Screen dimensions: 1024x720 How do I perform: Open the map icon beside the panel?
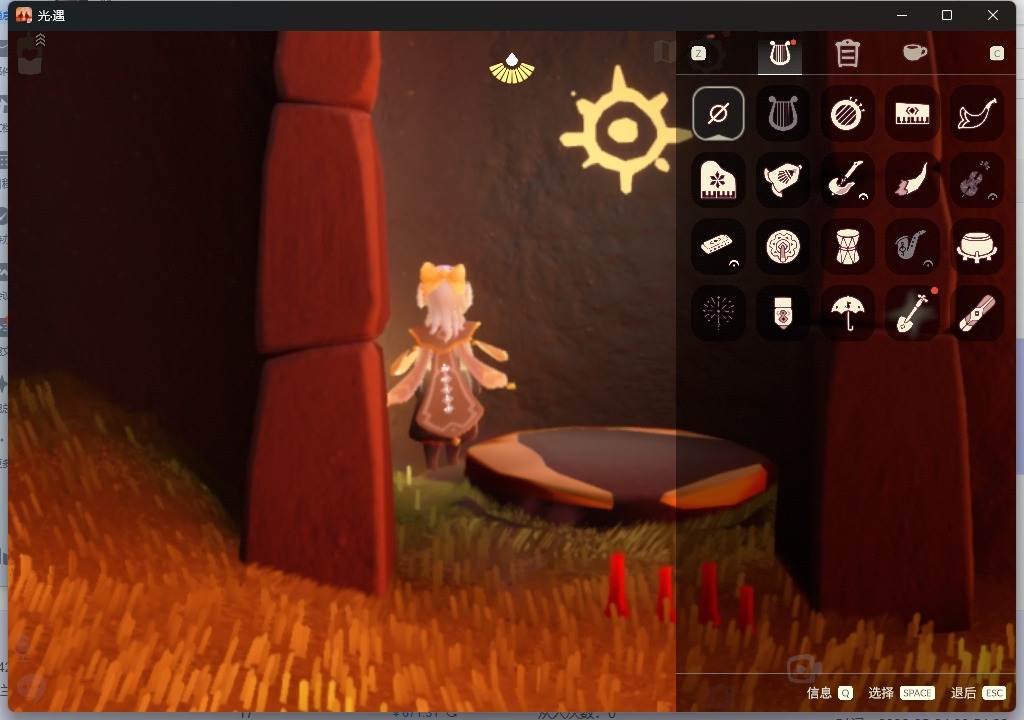coord(664,52)
